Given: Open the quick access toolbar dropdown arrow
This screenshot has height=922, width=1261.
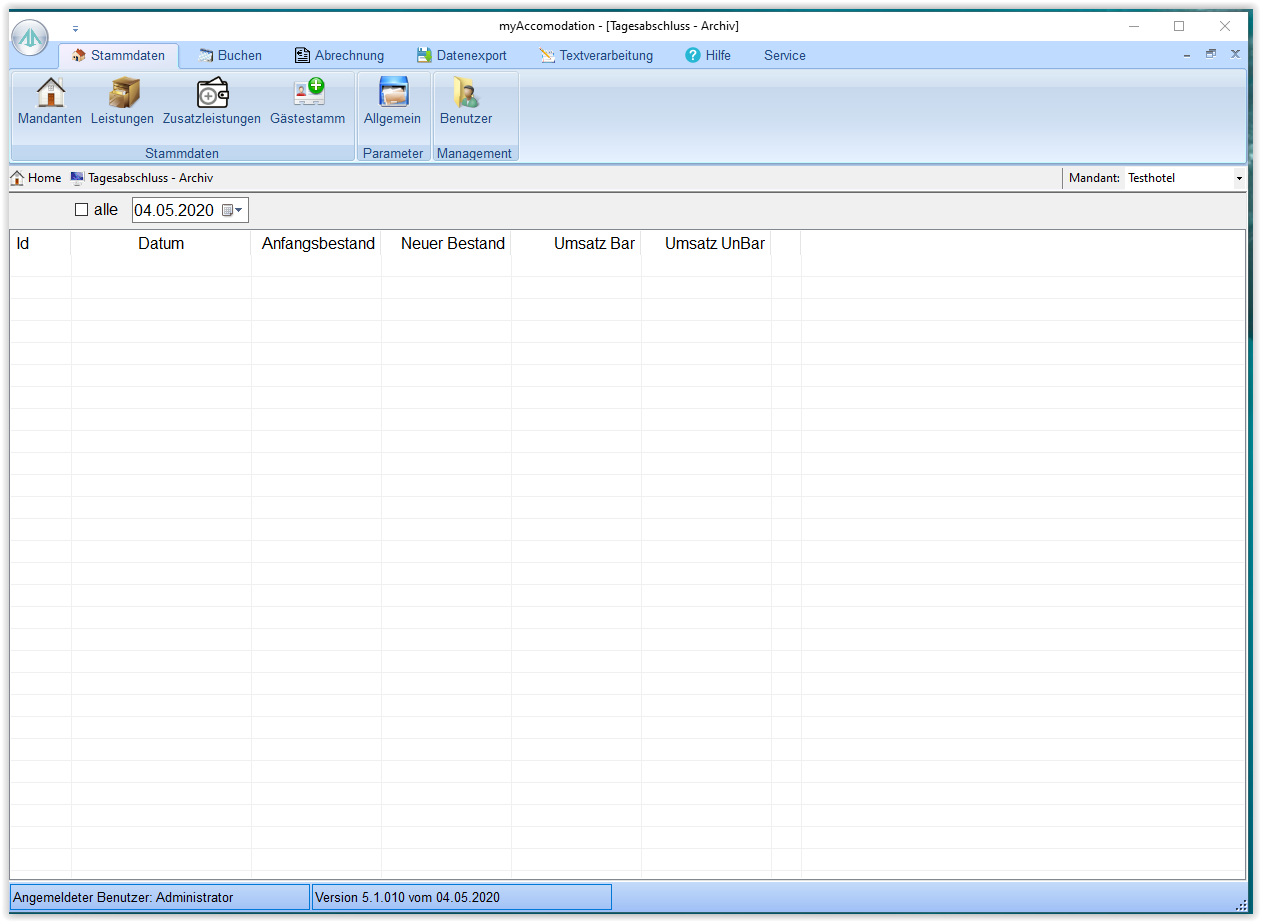Looking at the screenshot, I should coord(75,28).
